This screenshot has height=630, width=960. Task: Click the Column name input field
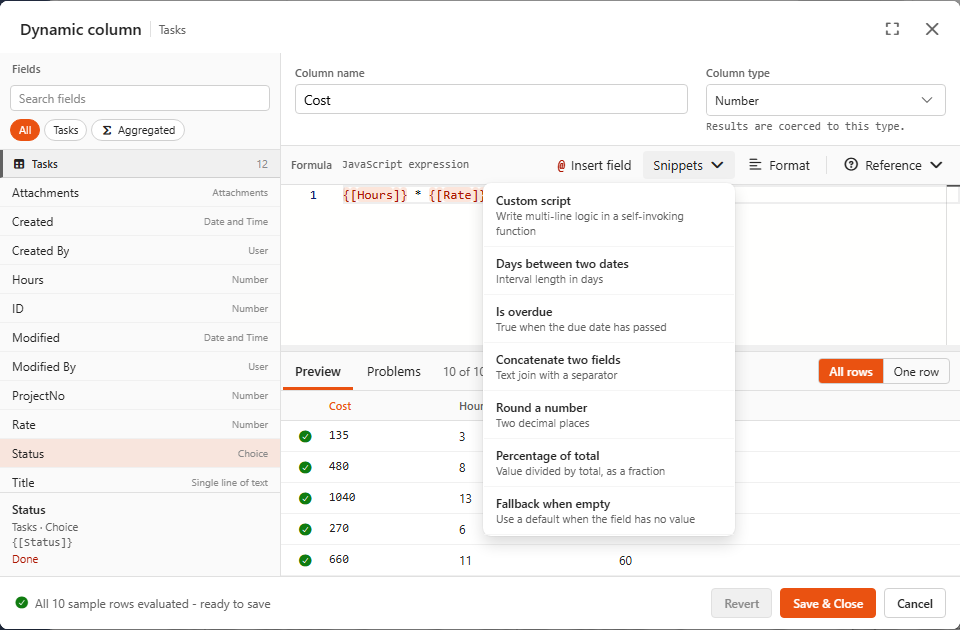point(491,100)
